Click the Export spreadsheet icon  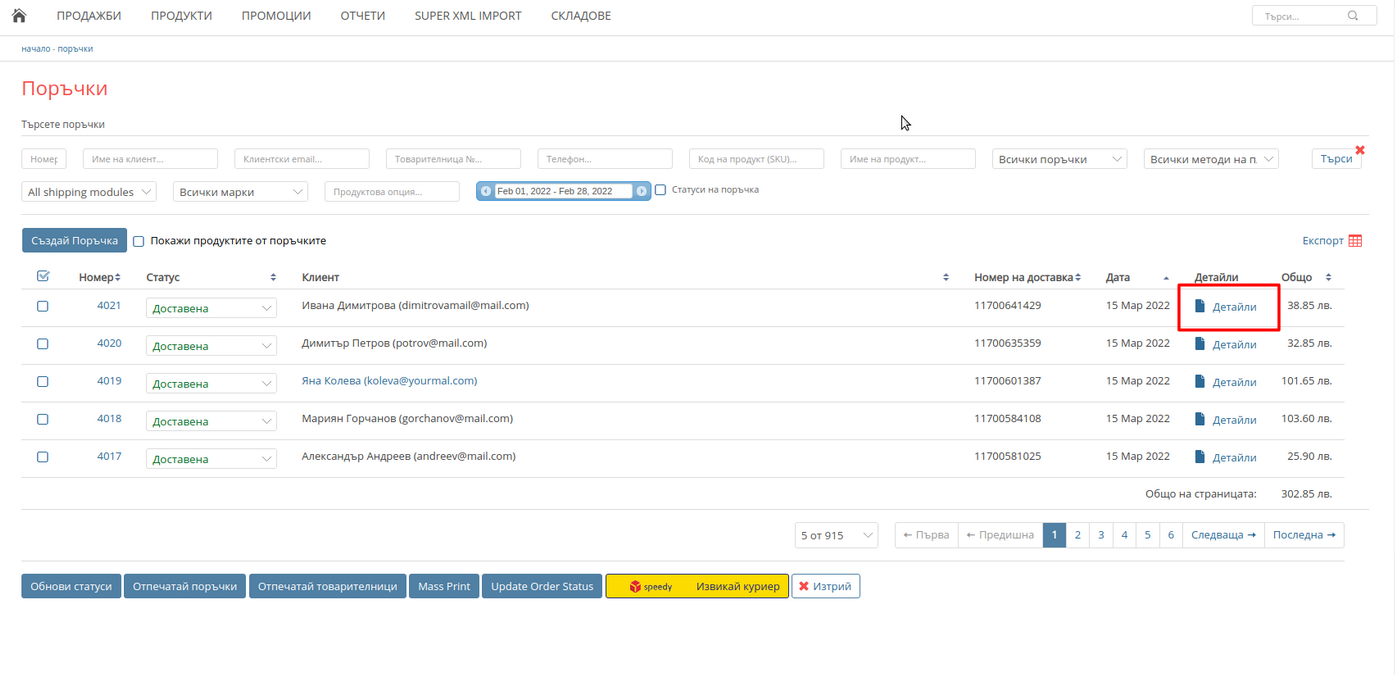click(1355, 241)
